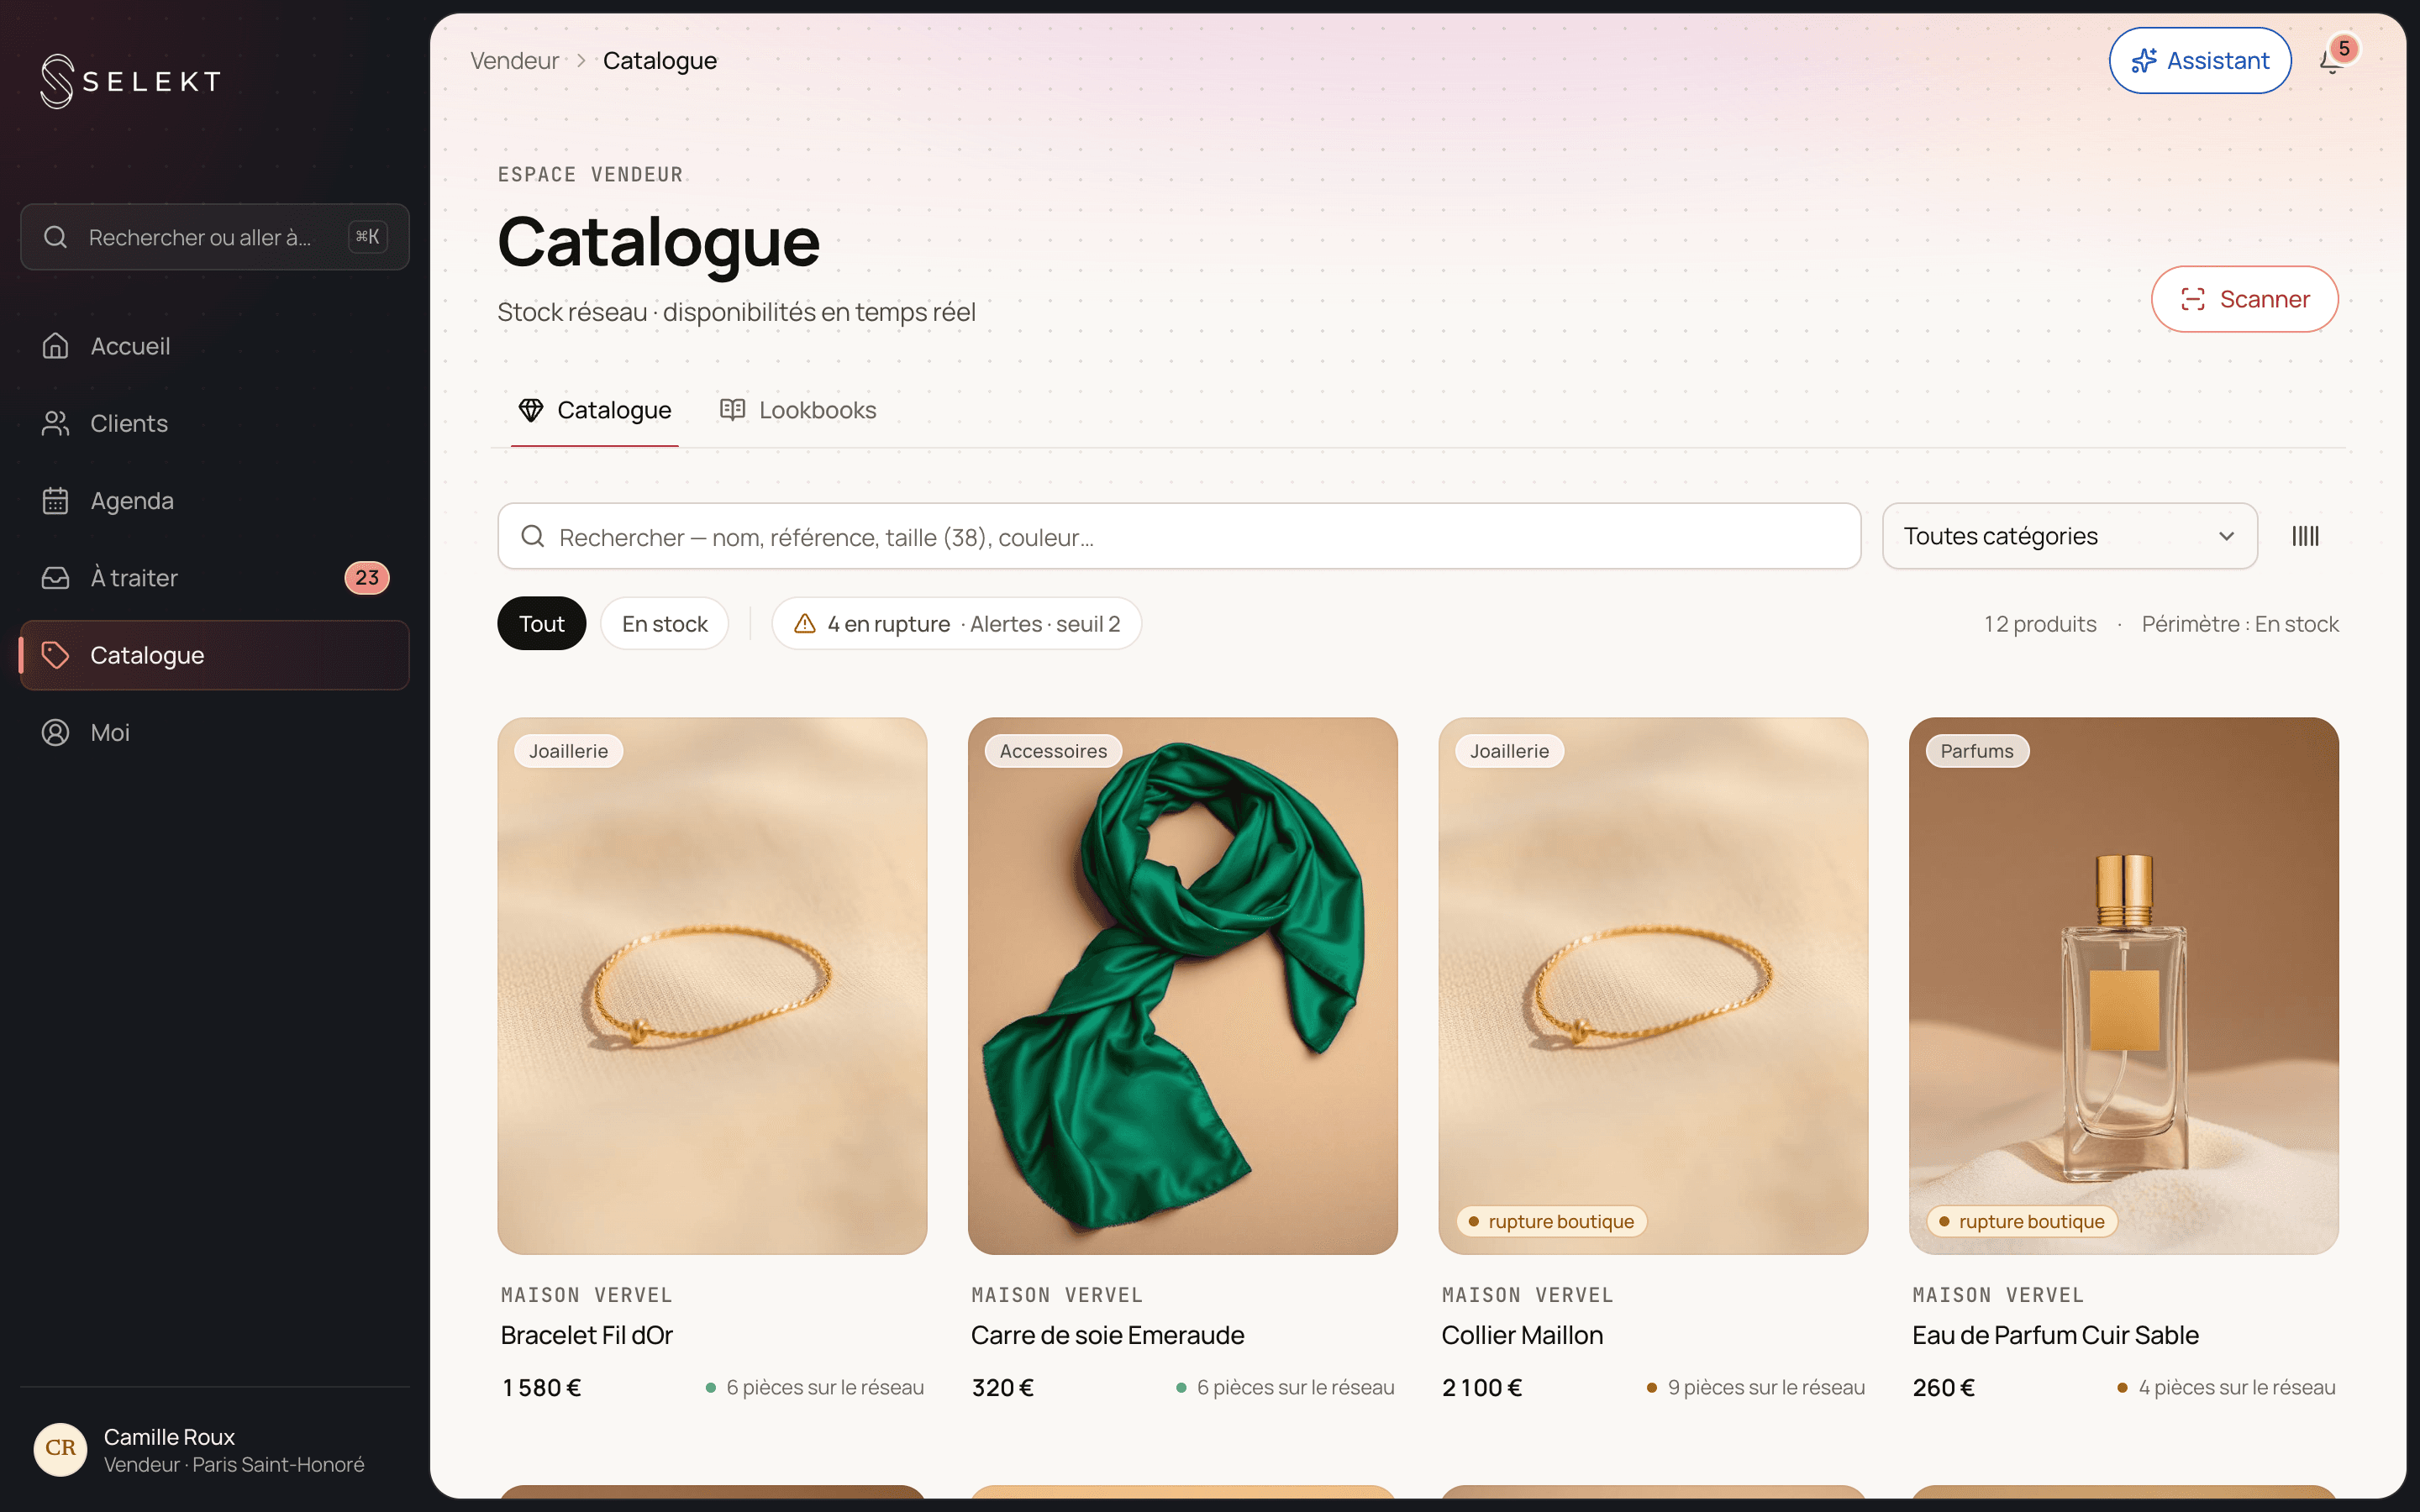Open the barcode view icon
2420x1512 pixels.
click(2305, 536)
